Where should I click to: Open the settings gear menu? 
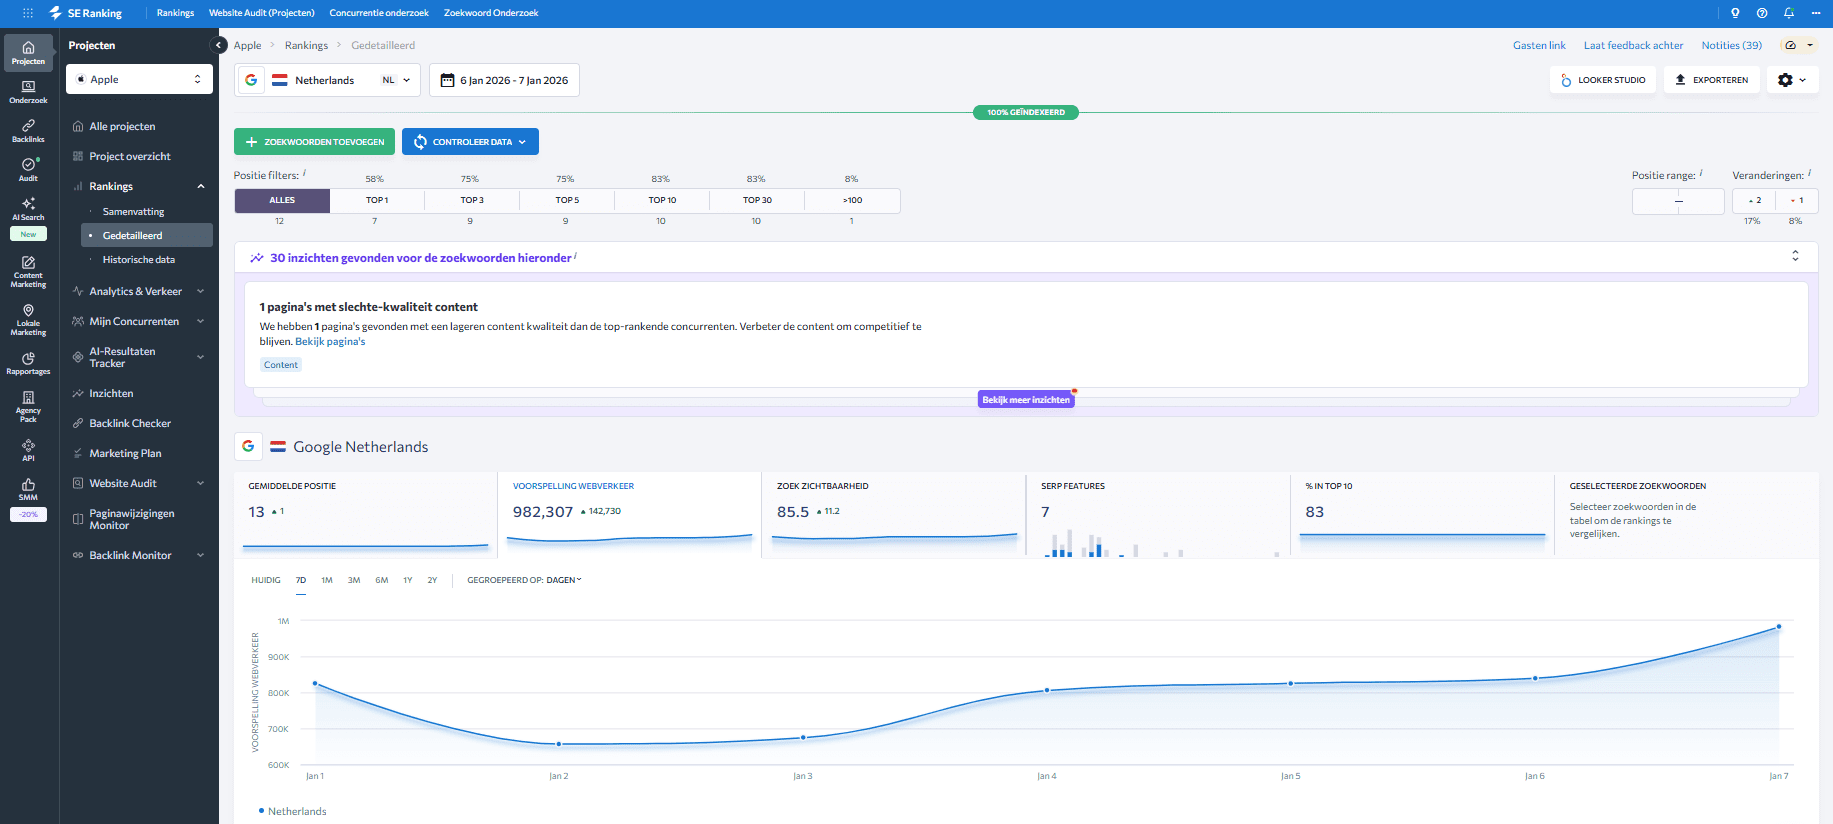click(1792, 80)
